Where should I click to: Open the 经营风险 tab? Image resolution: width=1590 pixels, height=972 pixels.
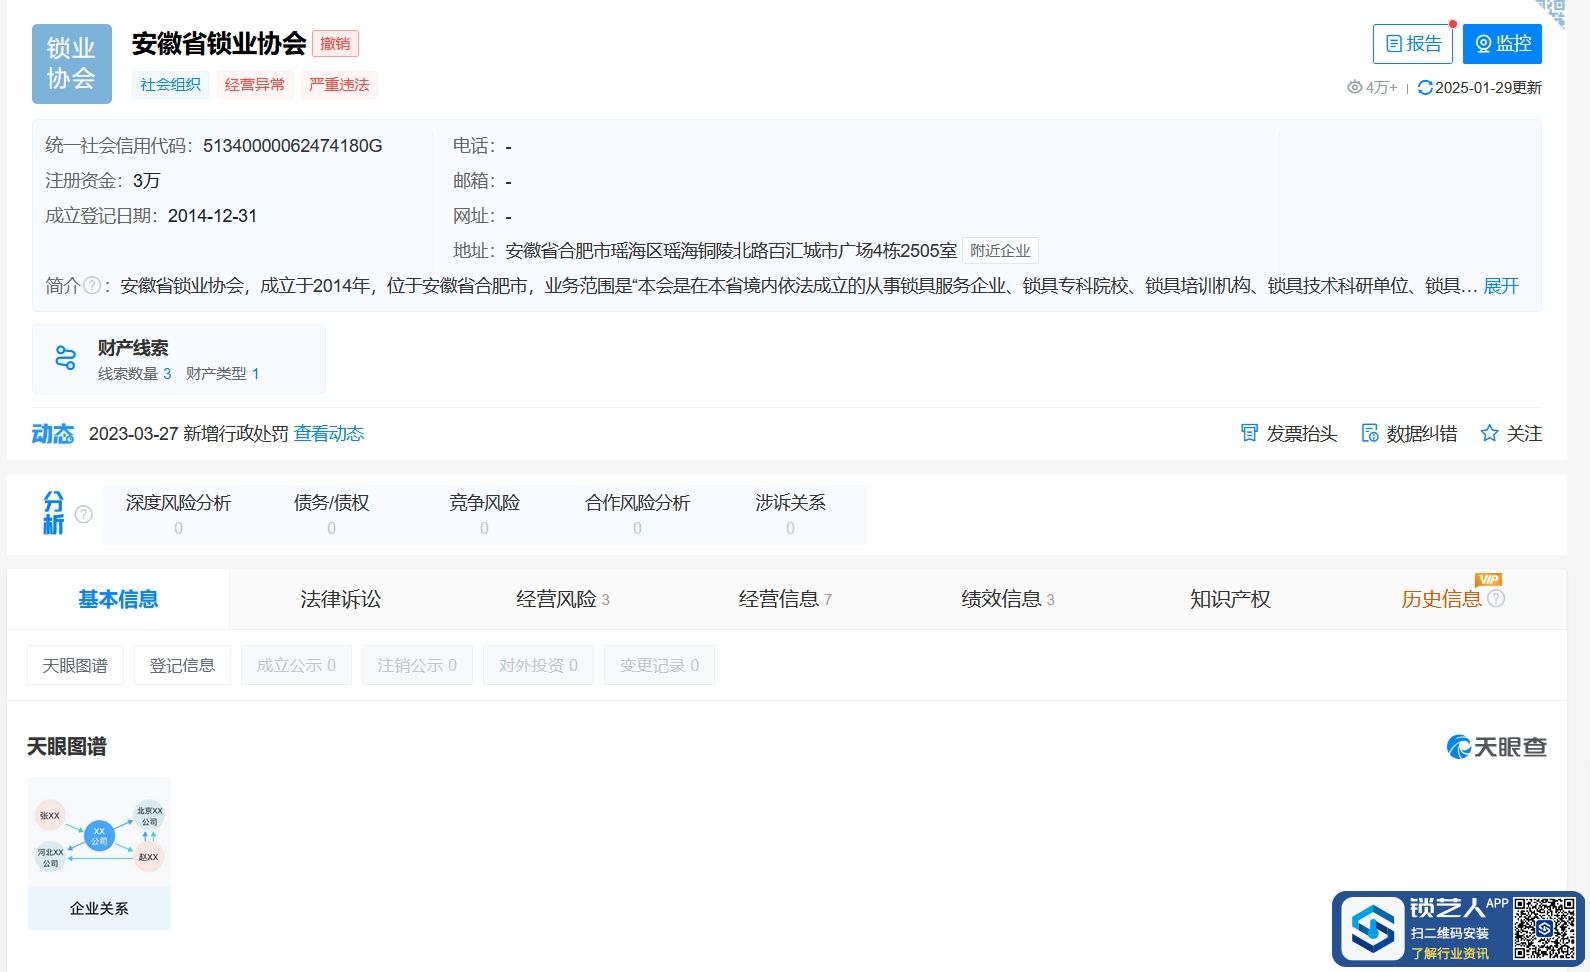pos(562,599)
